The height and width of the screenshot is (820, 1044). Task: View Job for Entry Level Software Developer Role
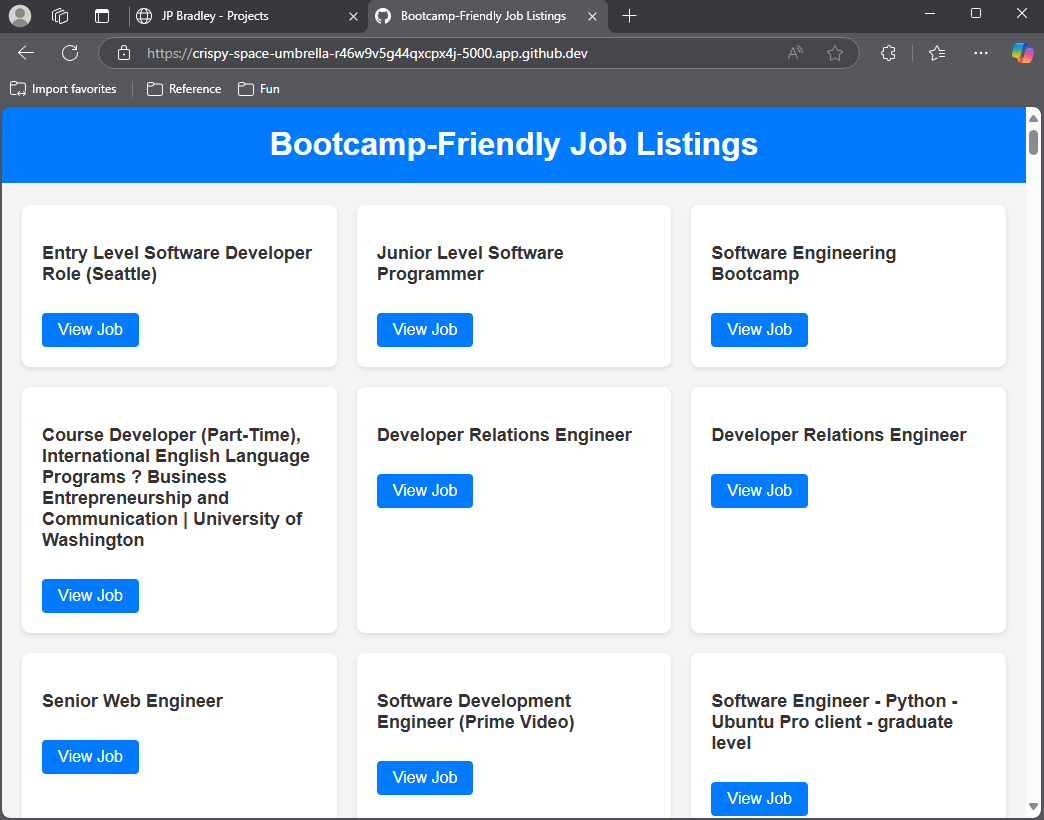pyautogui.click(x=91, y=329)
